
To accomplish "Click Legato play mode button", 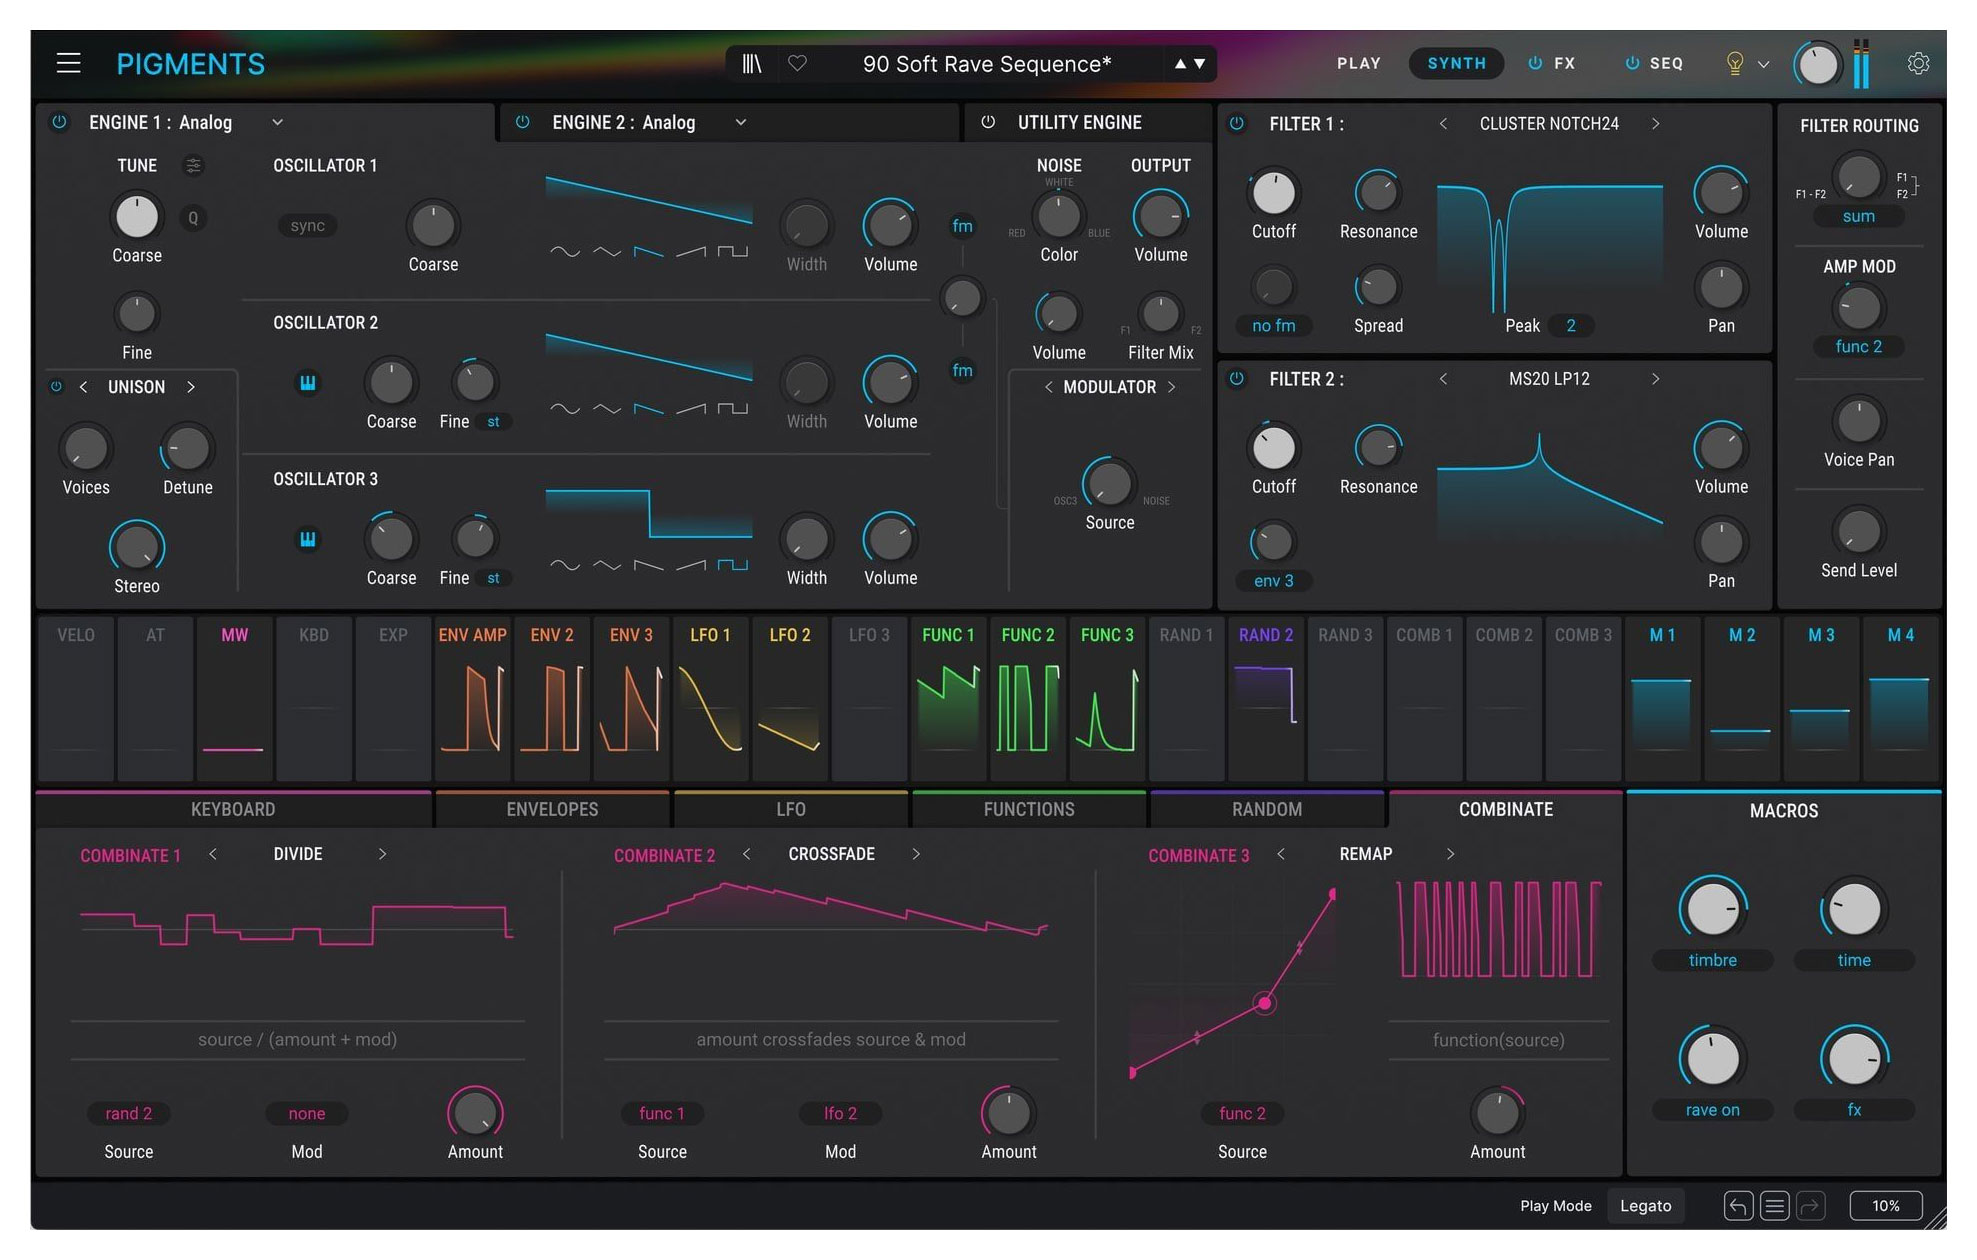I will click(x=1645, y=1206).
